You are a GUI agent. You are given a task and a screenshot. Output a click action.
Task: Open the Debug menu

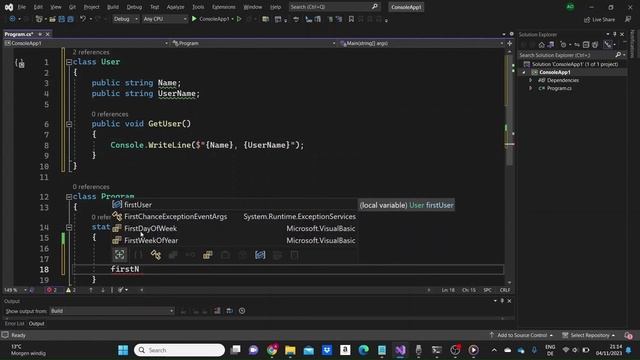tap(134, 7)
